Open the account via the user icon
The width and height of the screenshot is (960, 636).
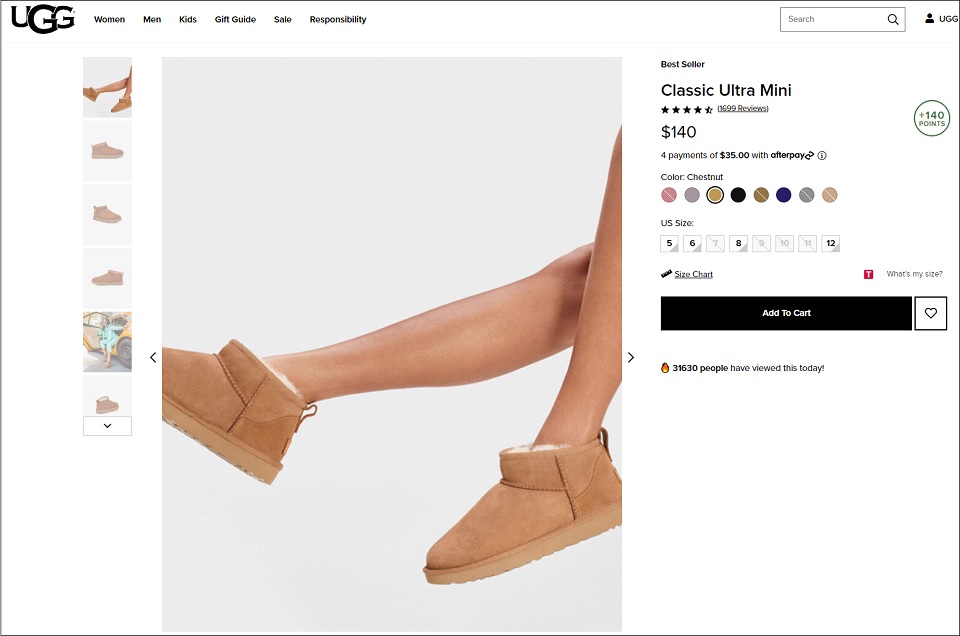coord(929,18)
